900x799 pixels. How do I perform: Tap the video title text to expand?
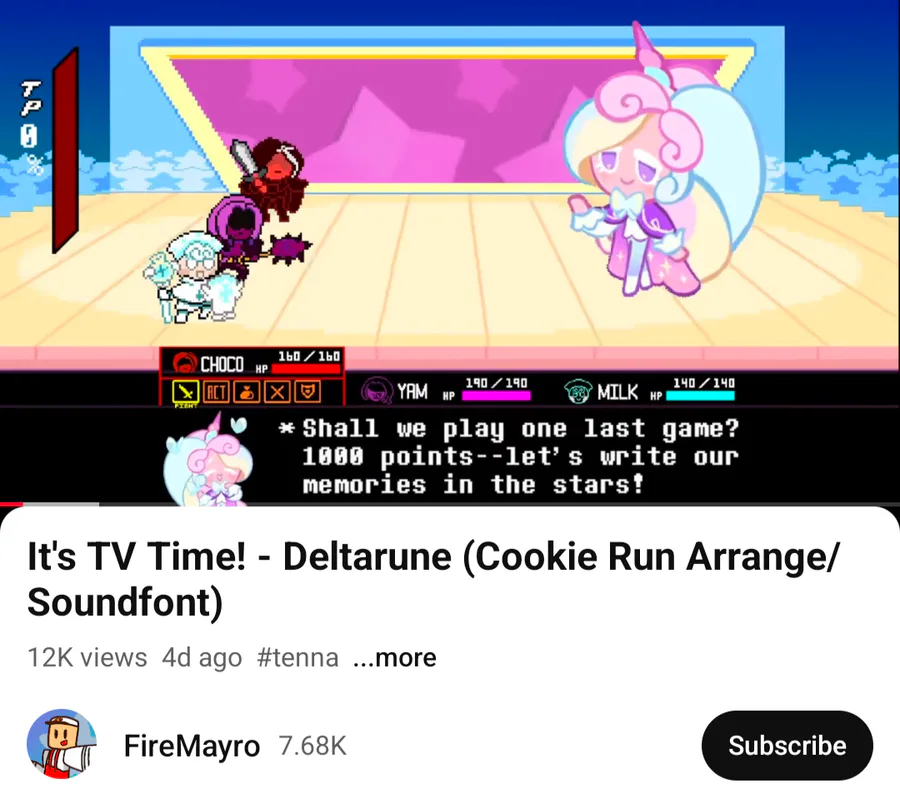(433, 579)
